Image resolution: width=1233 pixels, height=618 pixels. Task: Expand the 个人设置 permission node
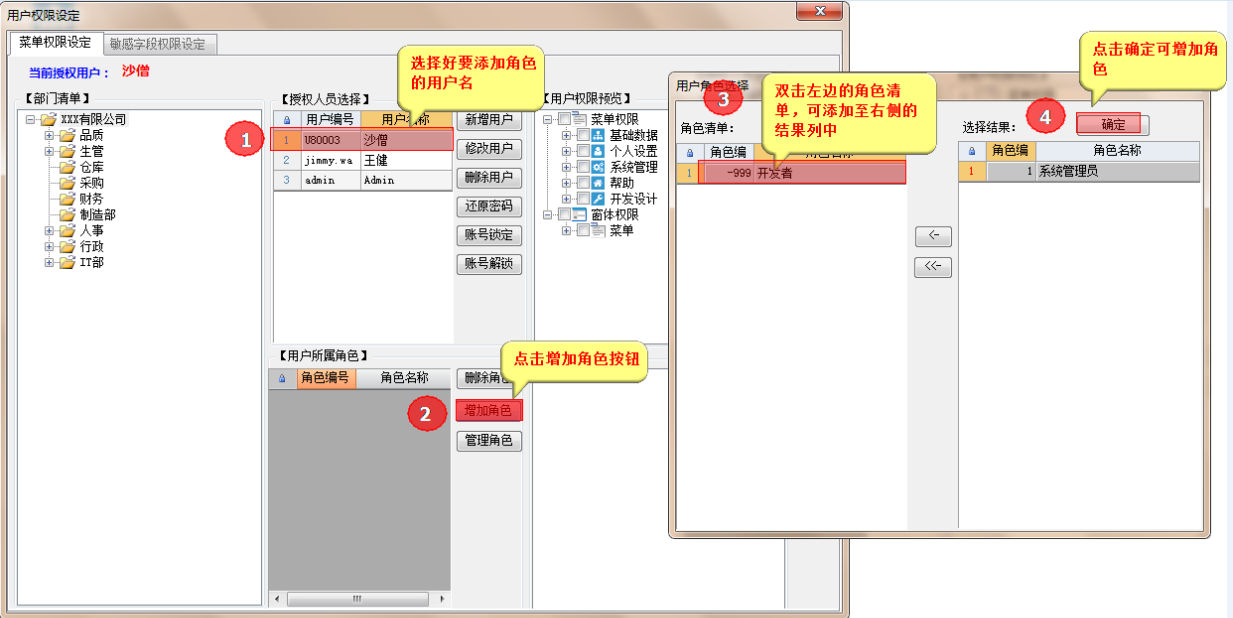[x=568, y=152]
